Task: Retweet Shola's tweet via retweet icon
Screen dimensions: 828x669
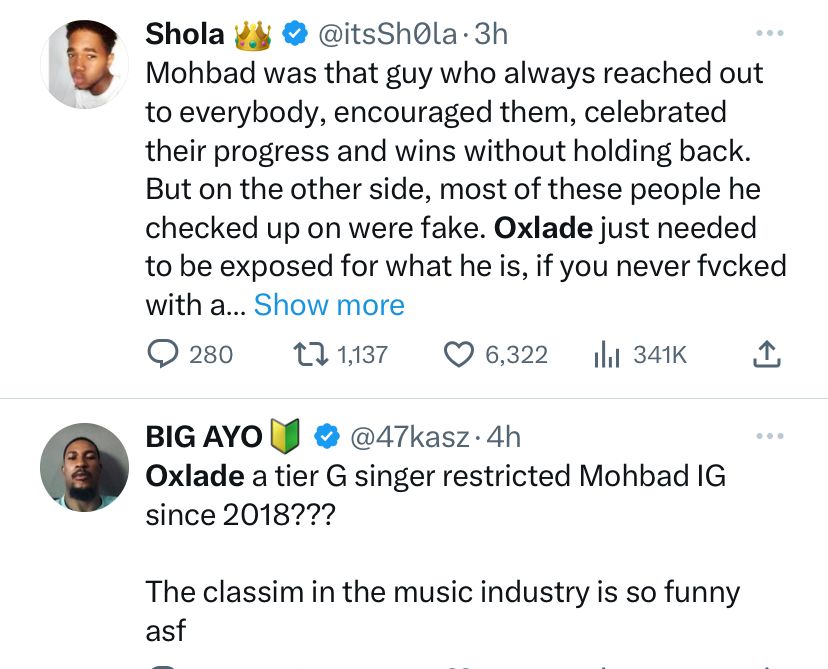Action: 306,354
